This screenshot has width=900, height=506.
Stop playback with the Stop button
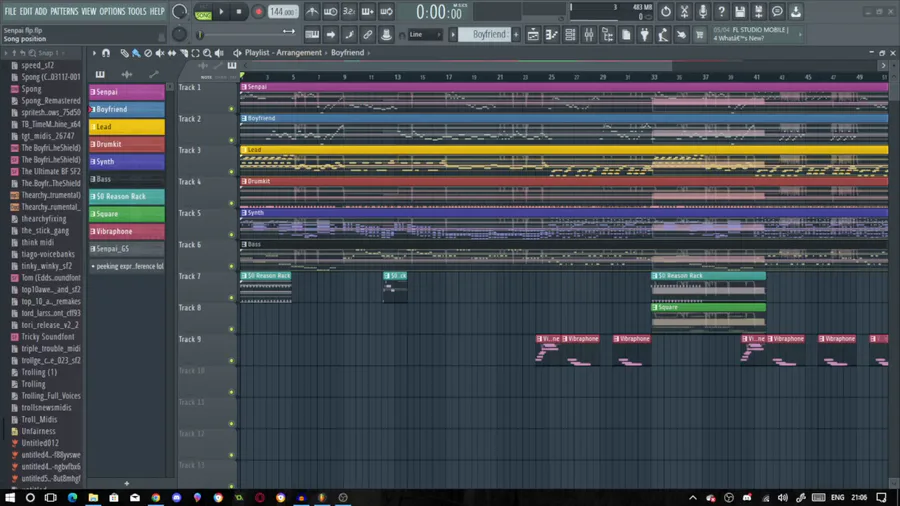tap(239, 11)
